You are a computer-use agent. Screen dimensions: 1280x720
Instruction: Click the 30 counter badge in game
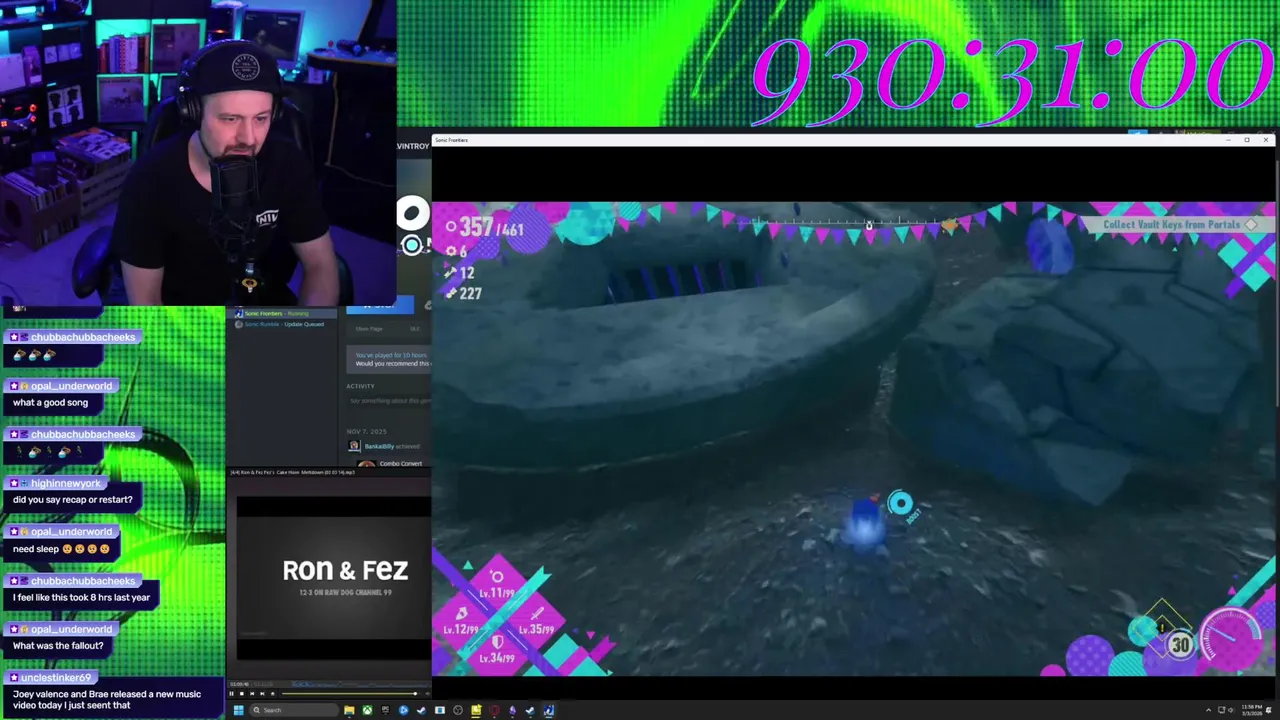click(x=1181, y=645)
